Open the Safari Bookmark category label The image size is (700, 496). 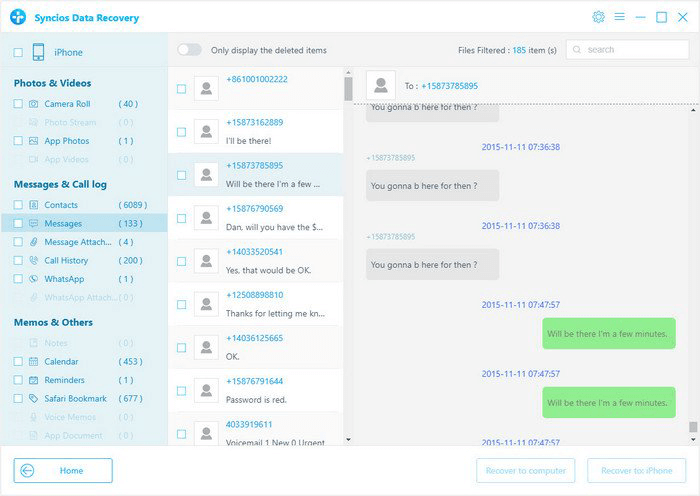[x=75, y=399]
